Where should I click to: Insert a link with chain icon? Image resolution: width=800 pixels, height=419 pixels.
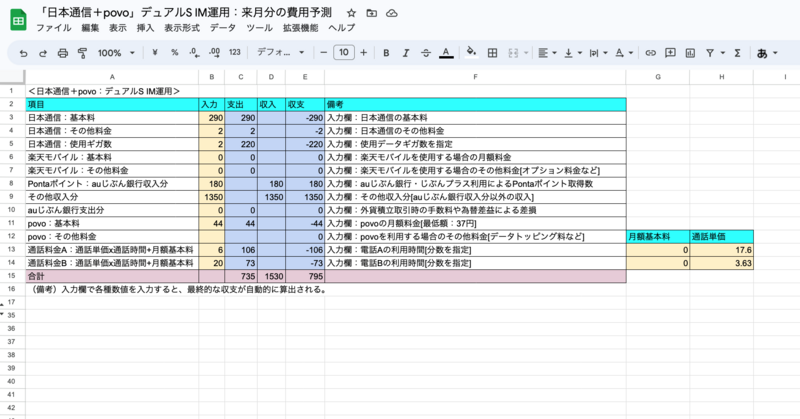[x=651, y=53]
